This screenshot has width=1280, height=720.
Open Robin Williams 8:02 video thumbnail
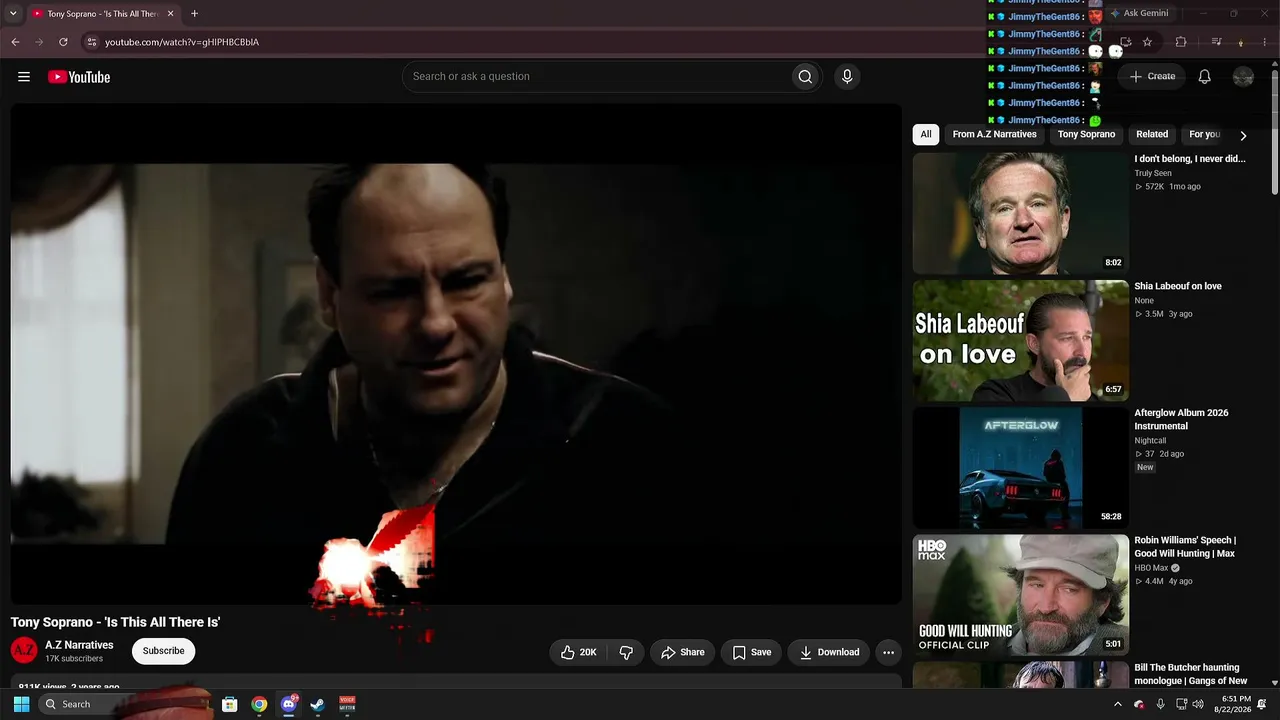[x=1020, y=213]
